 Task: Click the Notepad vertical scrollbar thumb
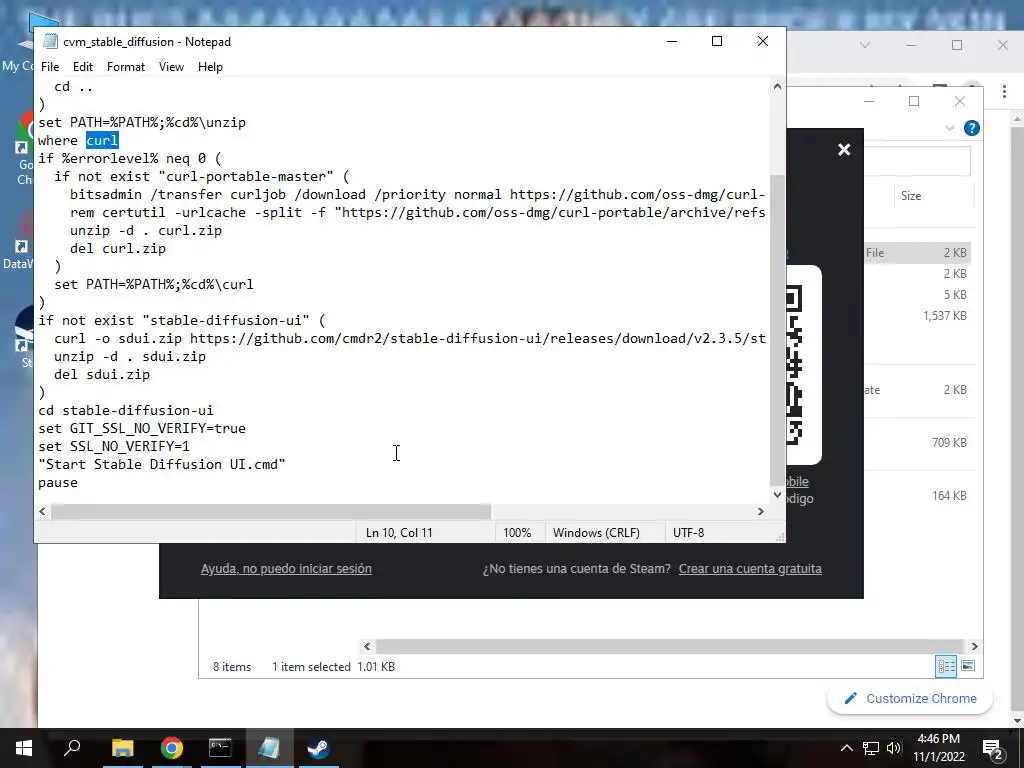[777, 330]
